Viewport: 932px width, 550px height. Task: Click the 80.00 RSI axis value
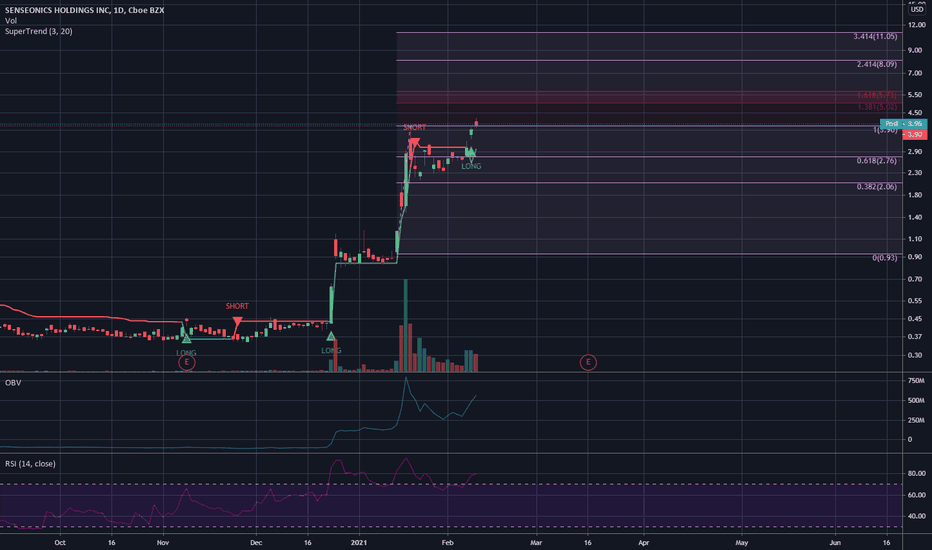[917, 474]
